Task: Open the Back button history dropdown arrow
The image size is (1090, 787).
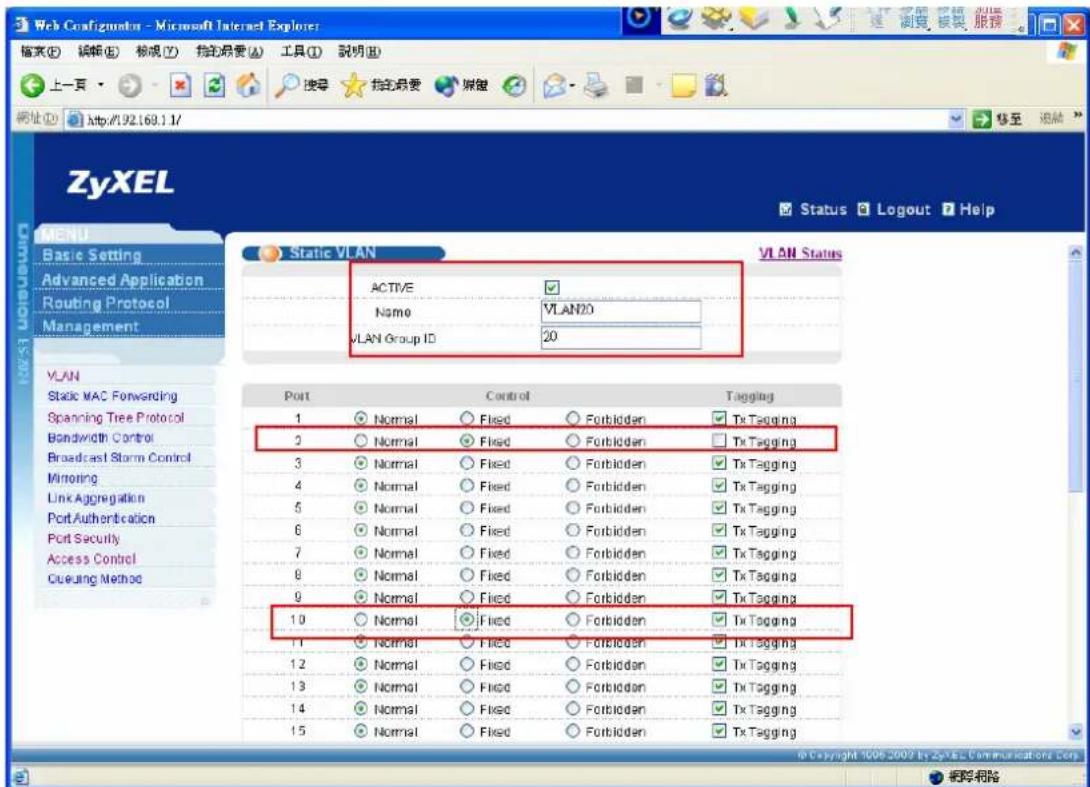Action: coord(101,86)
